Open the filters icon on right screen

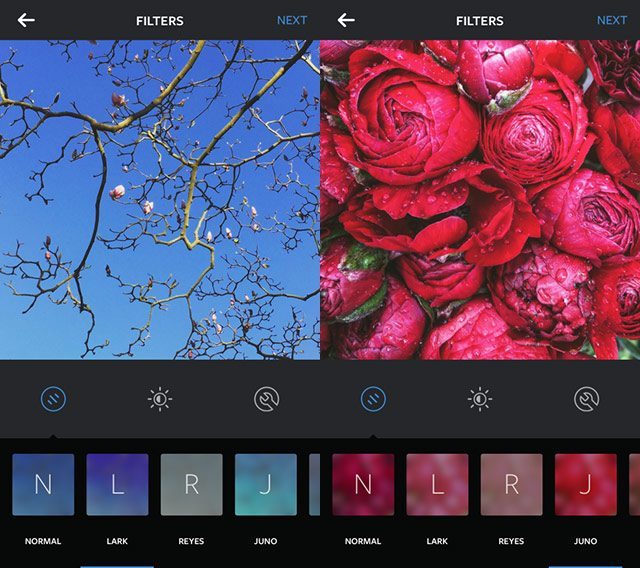coord(373,399)
